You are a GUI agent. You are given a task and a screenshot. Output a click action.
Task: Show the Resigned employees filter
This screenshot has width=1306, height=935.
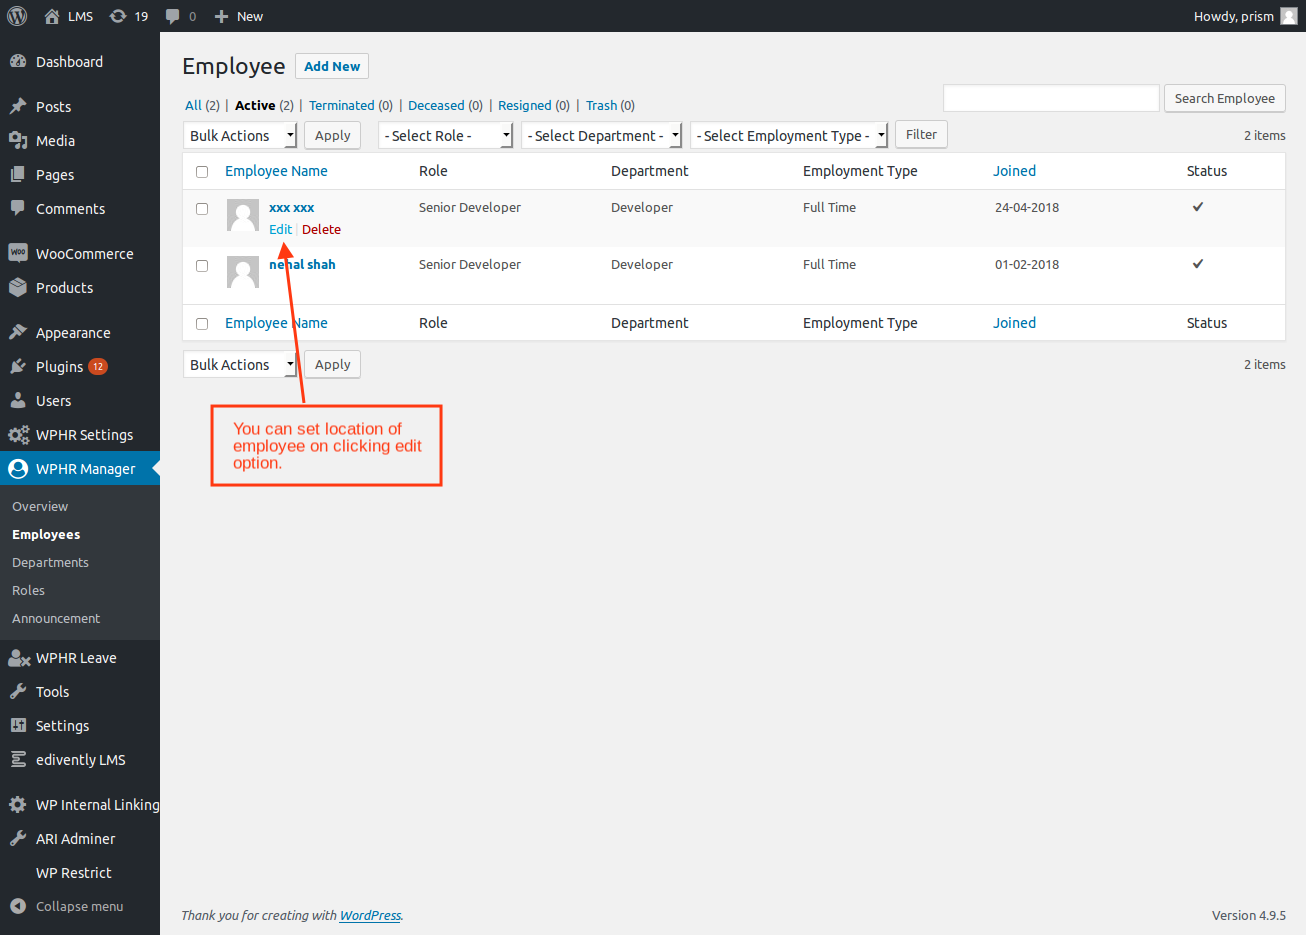click(524, 105)
